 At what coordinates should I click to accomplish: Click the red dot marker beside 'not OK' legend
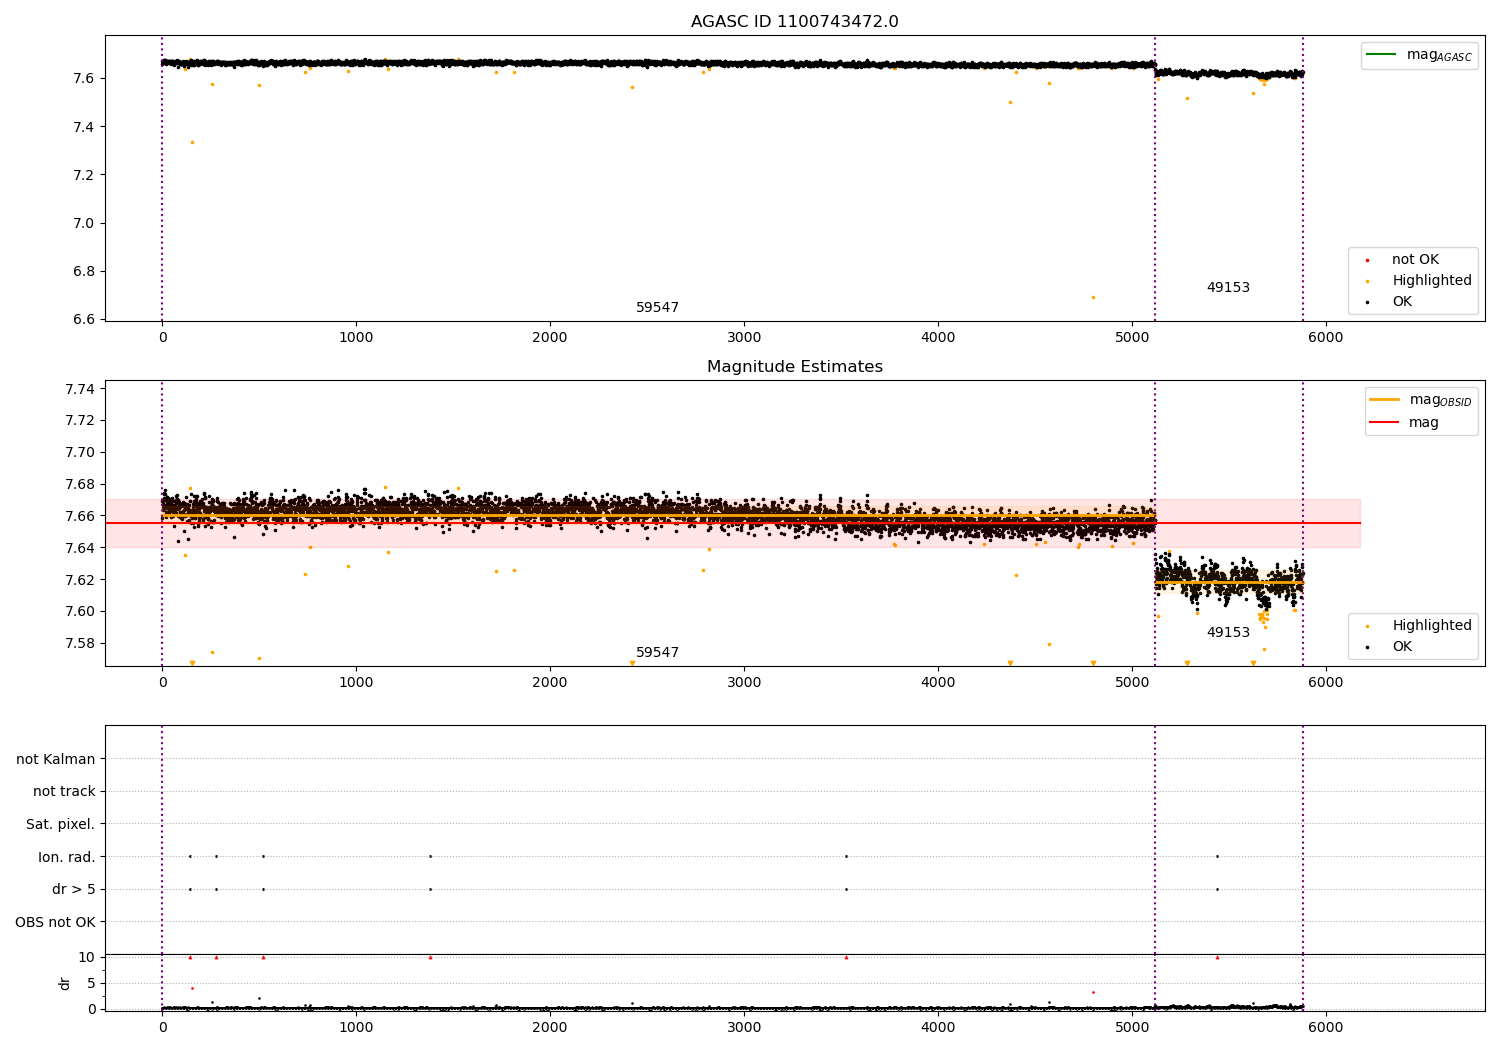1367,260
